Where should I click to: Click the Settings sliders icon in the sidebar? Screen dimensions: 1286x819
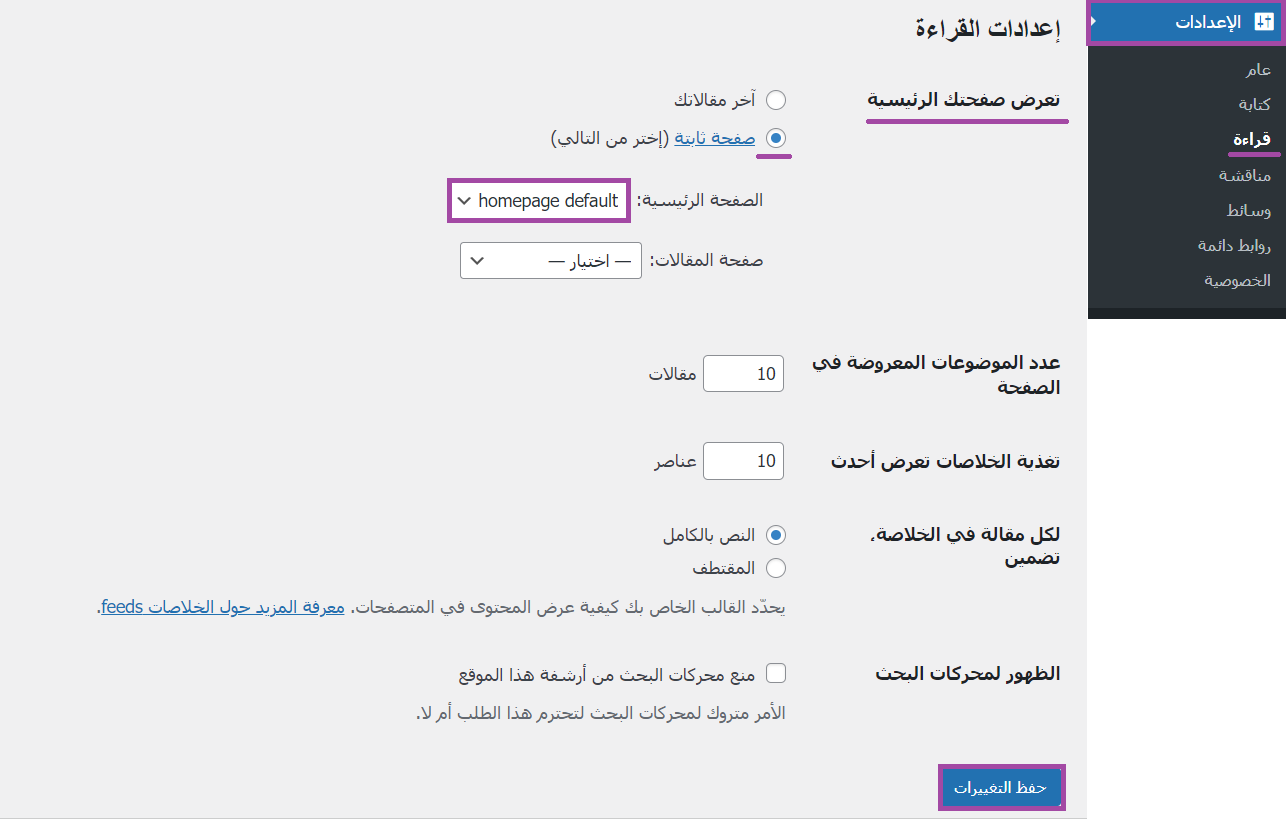1263,22
